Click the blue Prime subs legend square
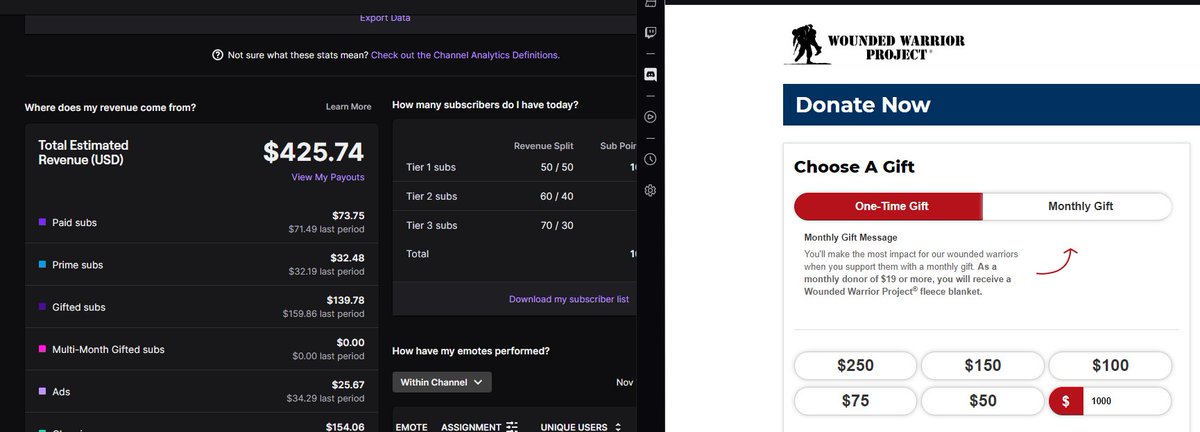The width and height of the screenshot is (1200, 432). 42,265
